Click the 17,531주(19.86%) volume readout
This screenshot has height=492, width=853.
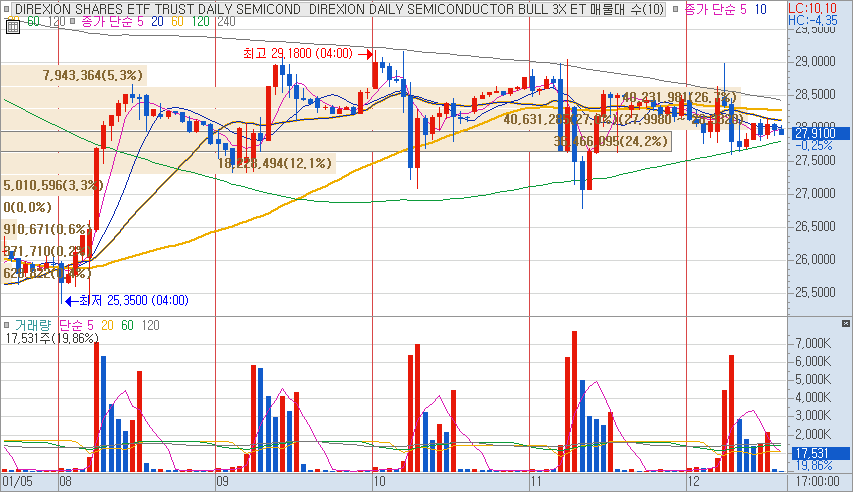click(x=52, y=338)
